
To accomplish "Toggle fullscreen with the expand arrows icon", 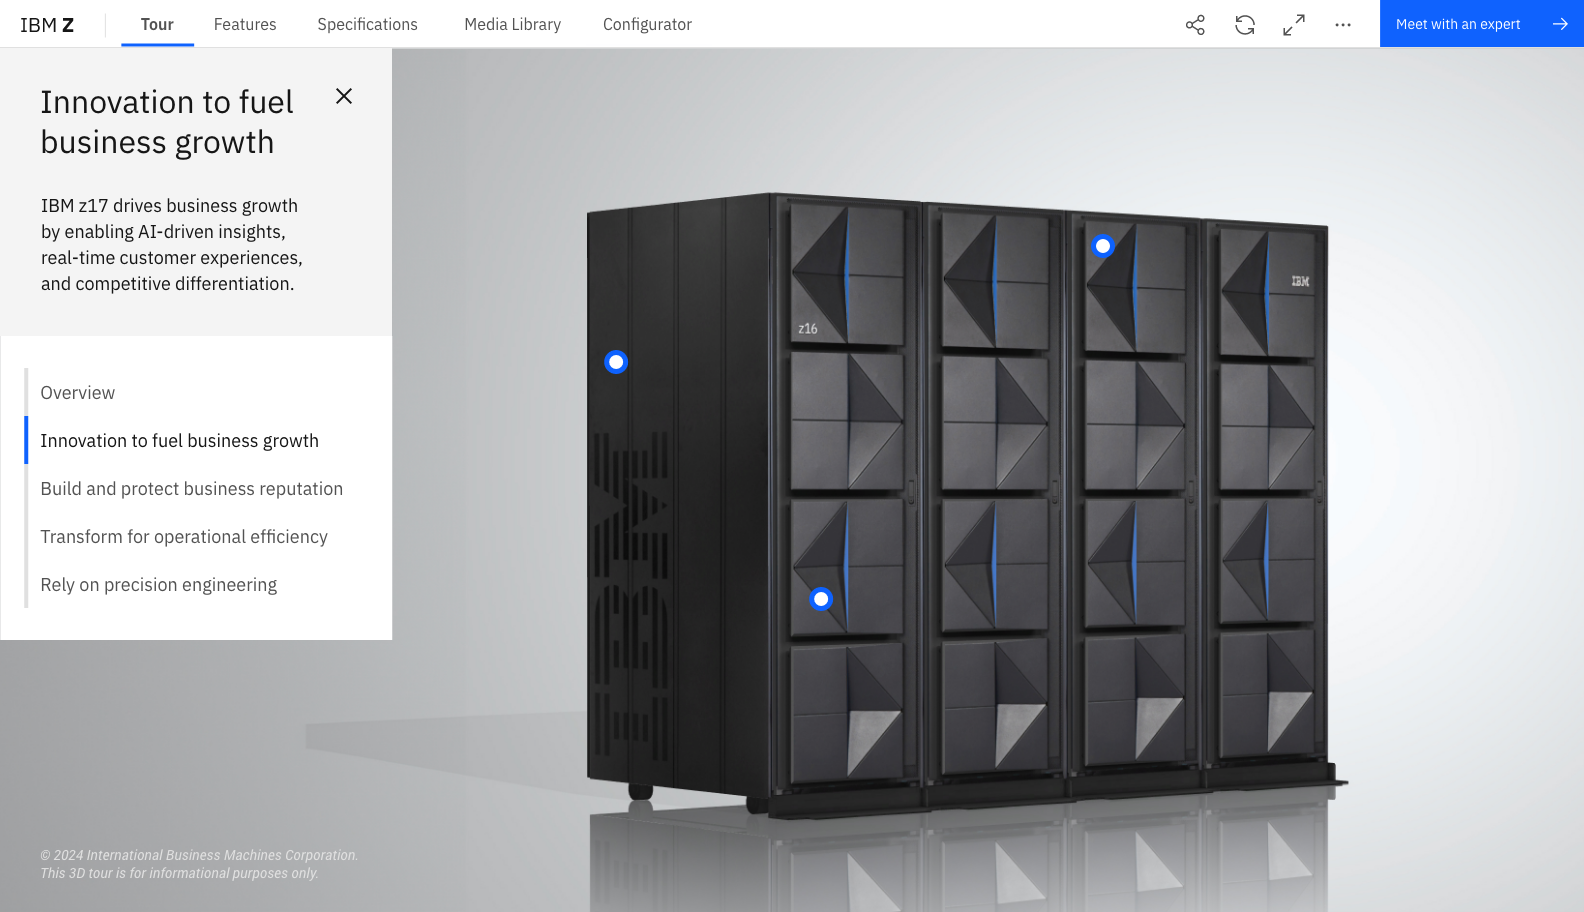I will click(x=1294, y=25).
